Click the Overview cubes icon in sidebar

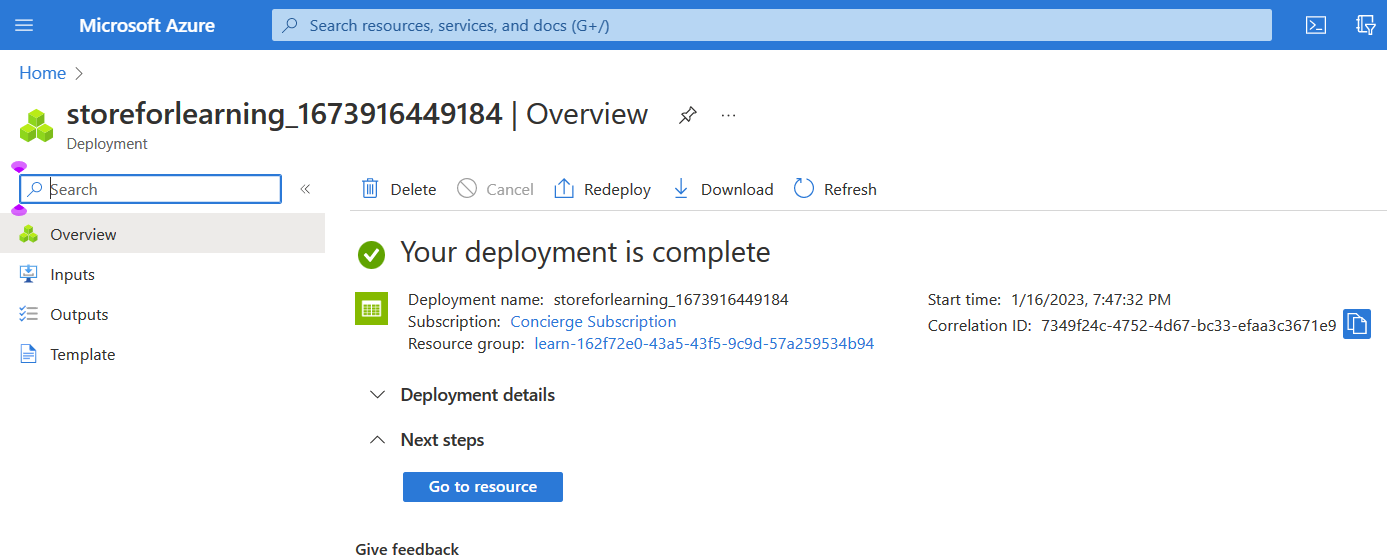pyautogui.click(x=28, y=234)
